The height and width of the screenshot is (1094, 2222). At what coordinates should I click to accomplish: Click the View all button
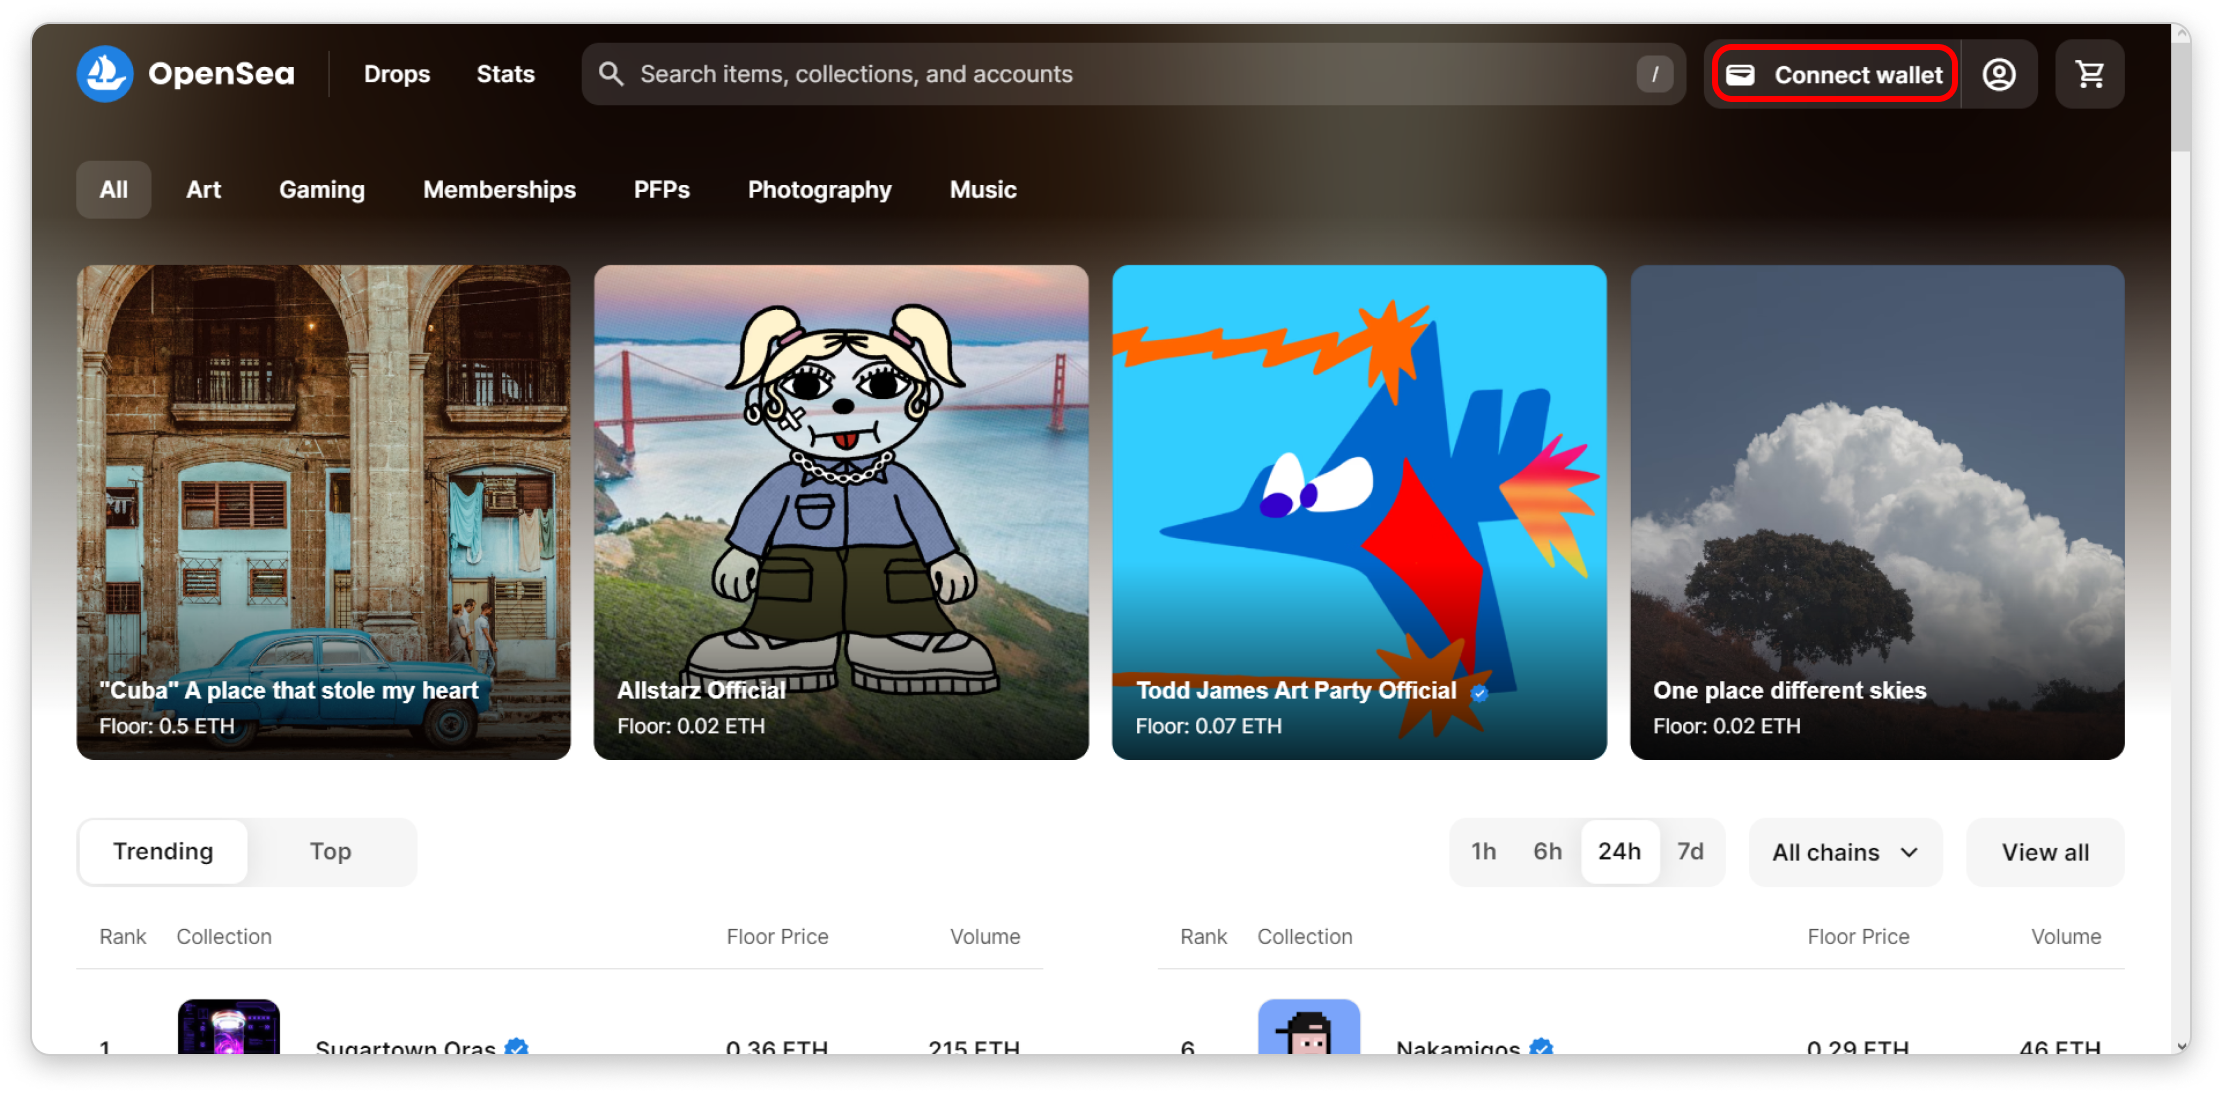(2044, 852)
